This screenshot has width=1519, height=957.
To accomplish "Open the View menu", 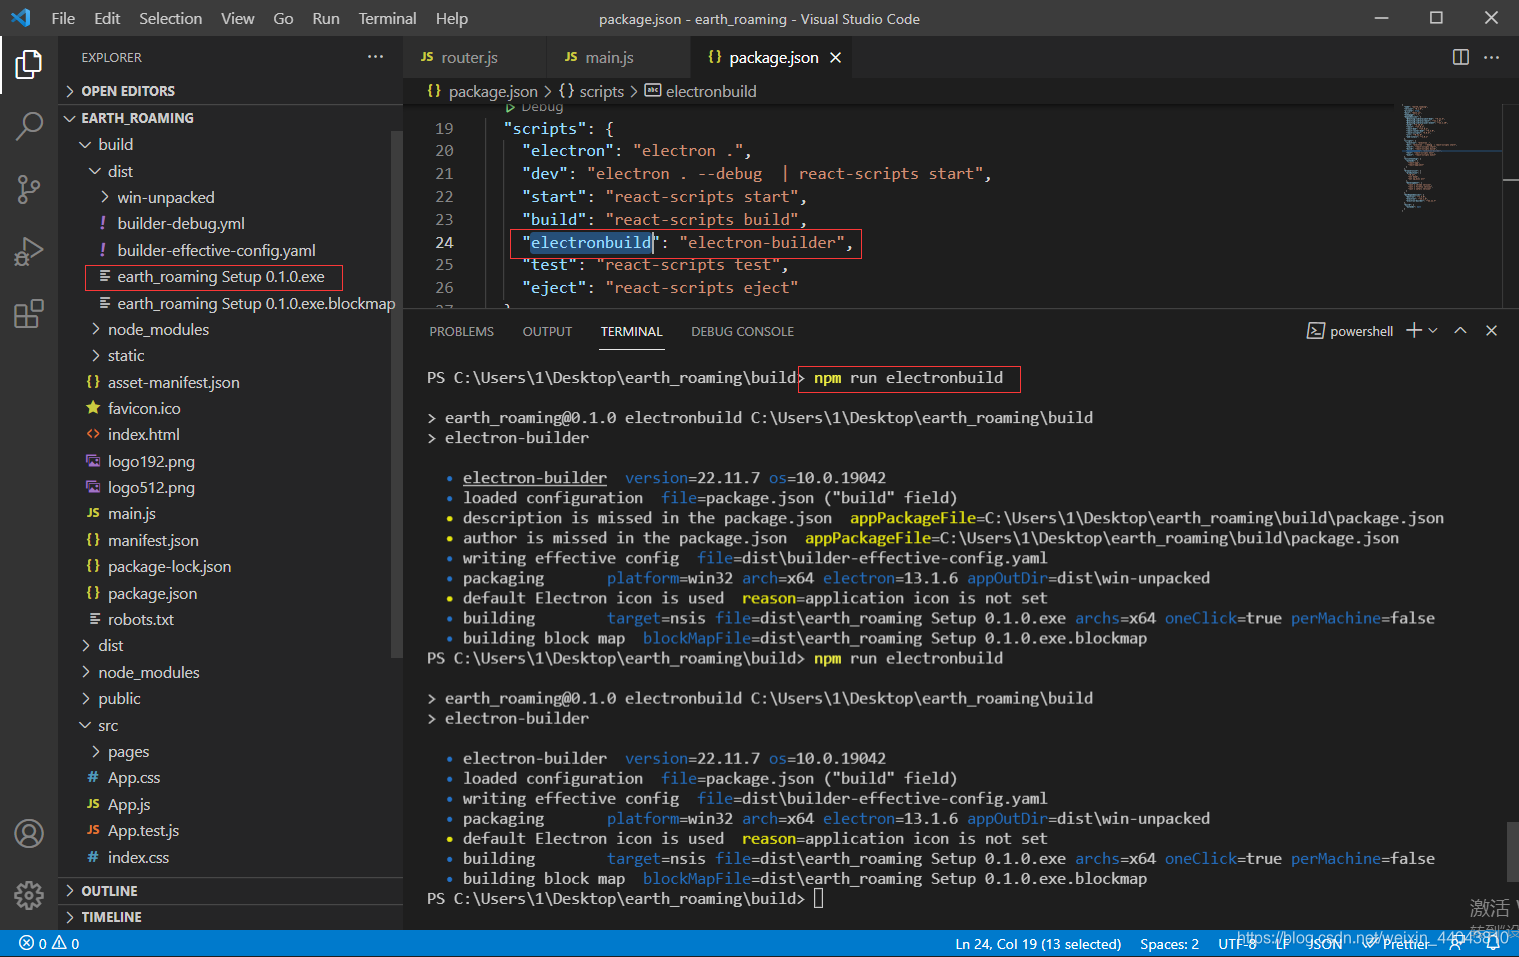I will [237, 18].
